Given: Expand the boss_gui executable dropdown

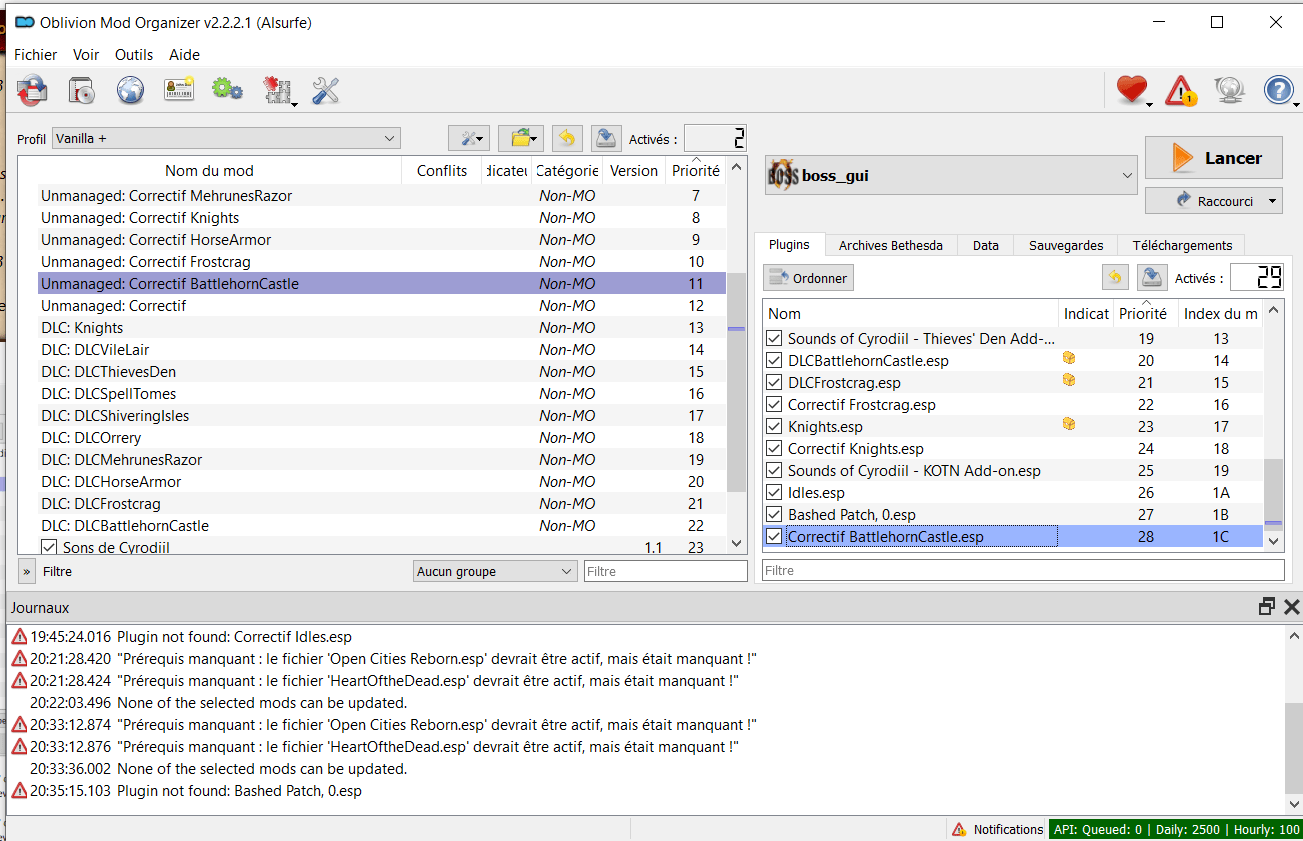Looking at the screenshot, I should (x=951, y=176).
